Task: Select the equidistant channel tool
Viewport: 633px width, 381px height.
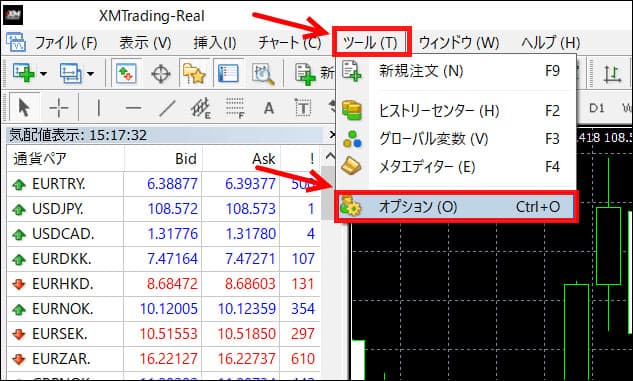Action: 201,108
